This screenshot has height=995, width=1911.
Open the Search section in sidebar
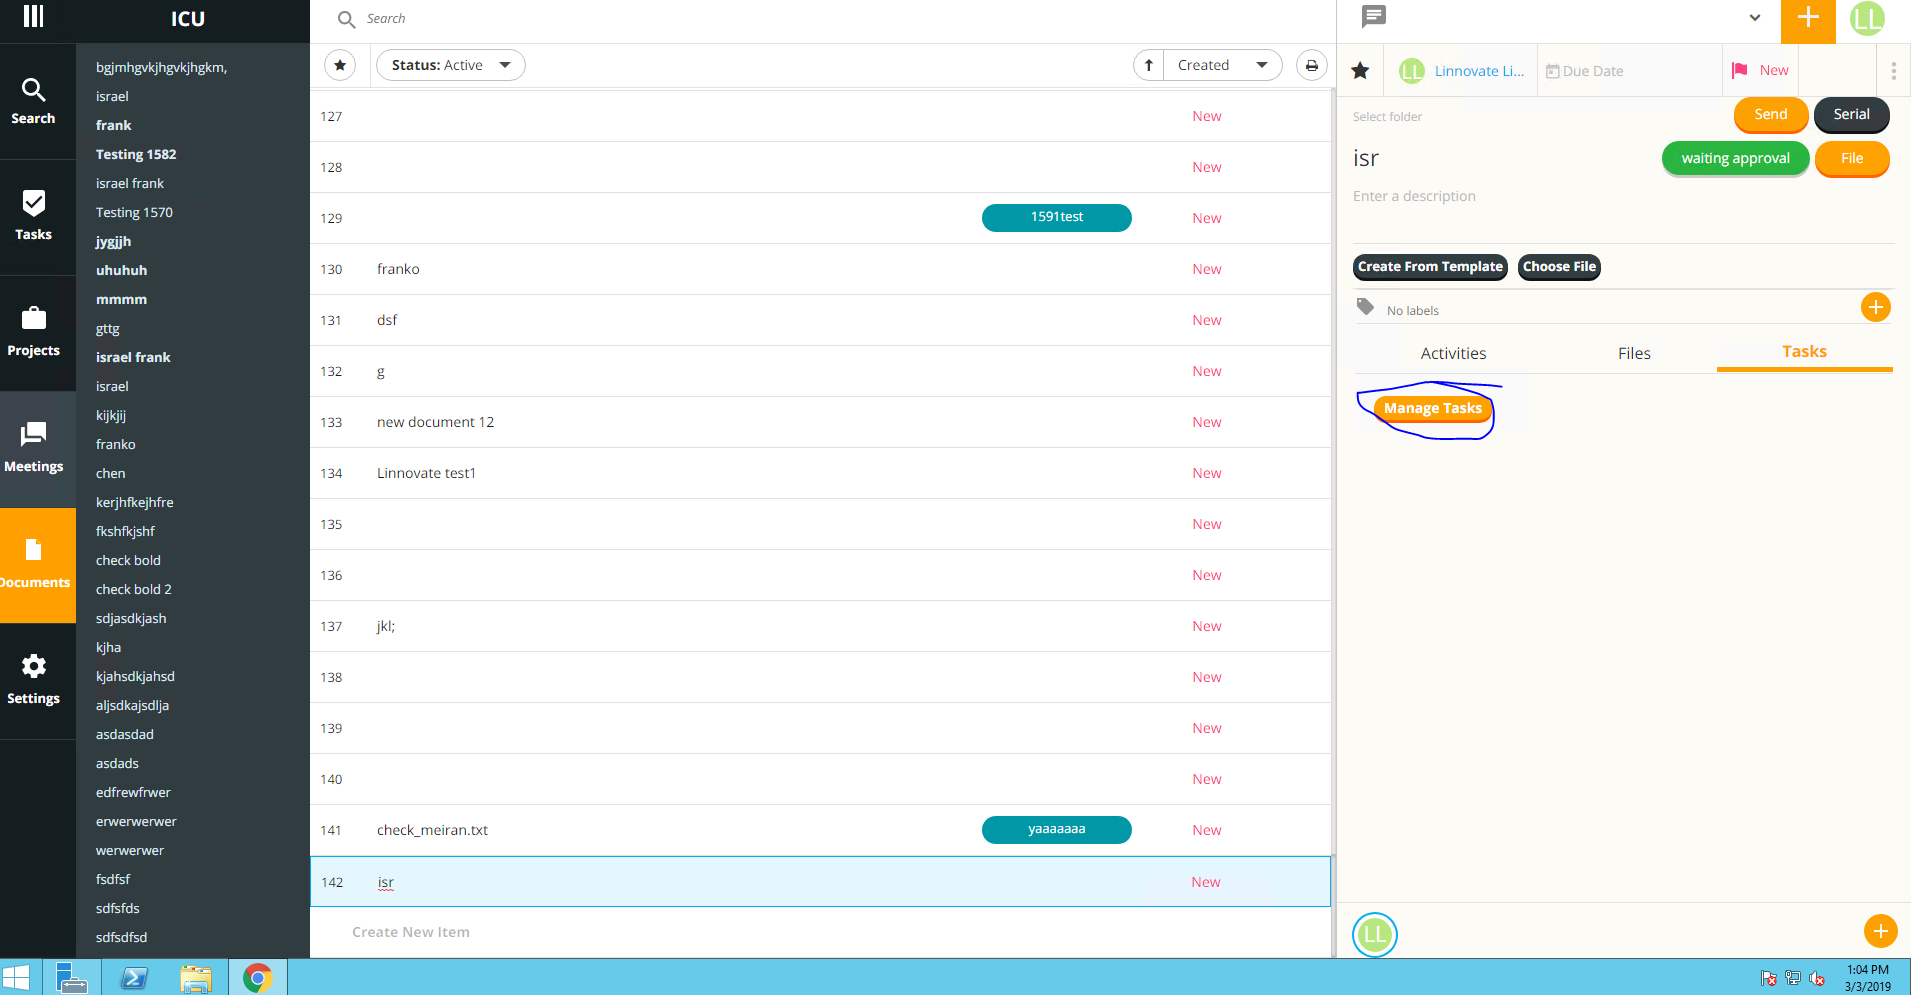33,101
